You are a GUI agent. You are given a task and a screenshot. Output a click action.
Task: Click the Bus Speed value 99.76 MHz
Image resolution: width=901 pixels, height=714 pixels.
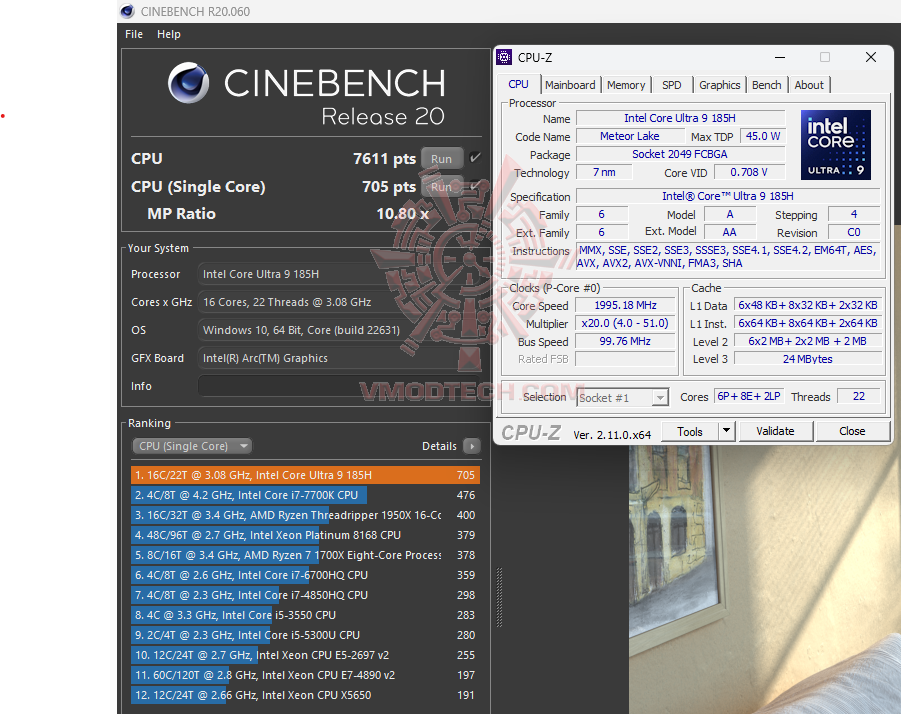[625, 341]
